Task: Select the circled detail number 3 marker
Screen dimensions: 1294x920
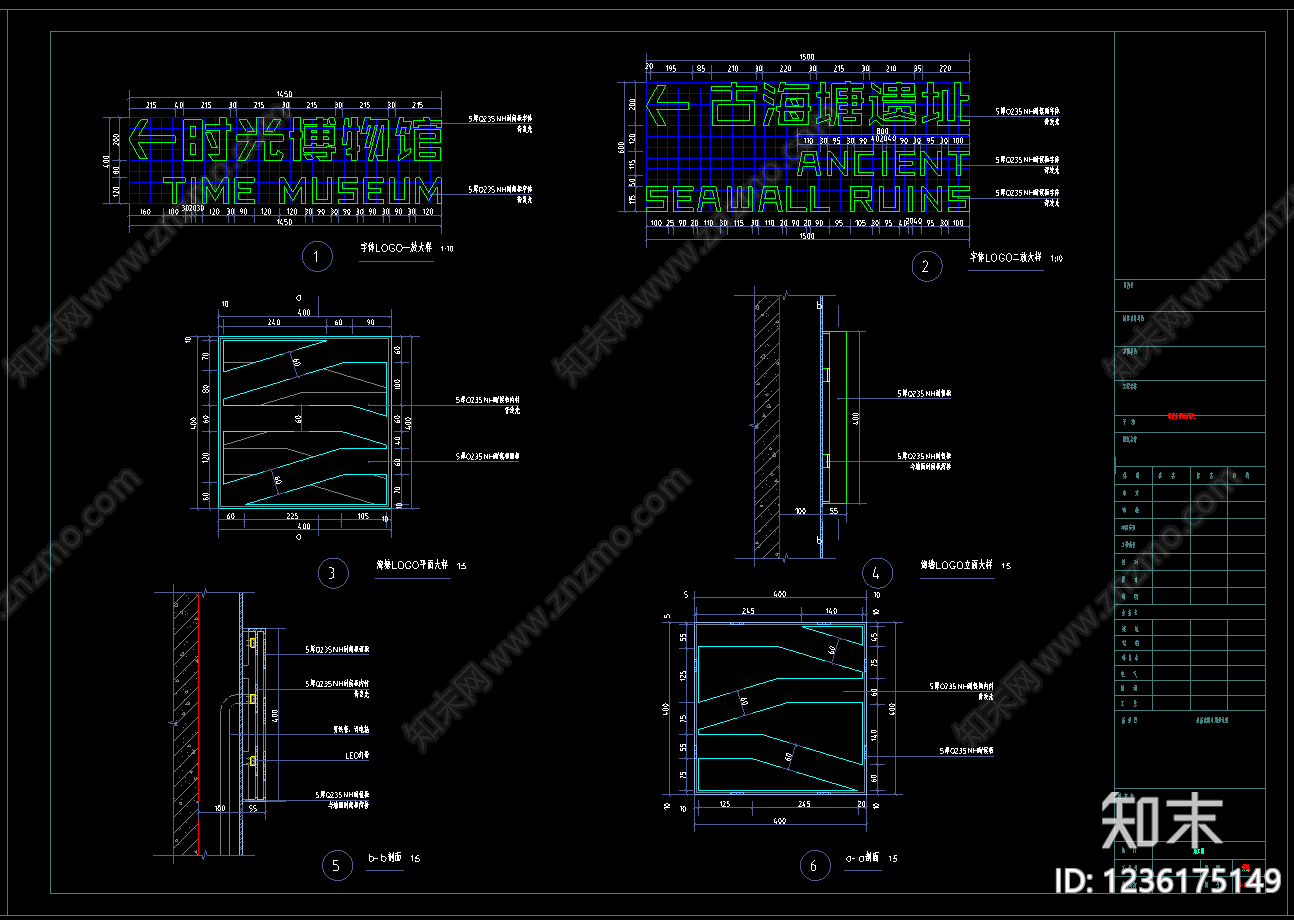Action: [x=332, y=573]
